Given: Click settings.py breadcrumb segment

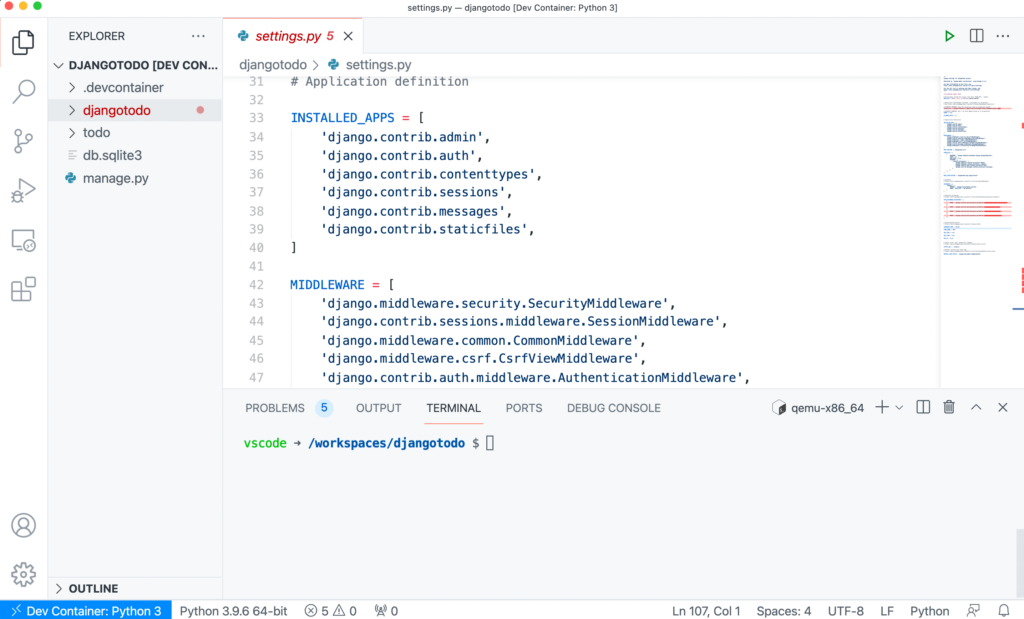Looking at the screenshot, I should click(370, 65).
